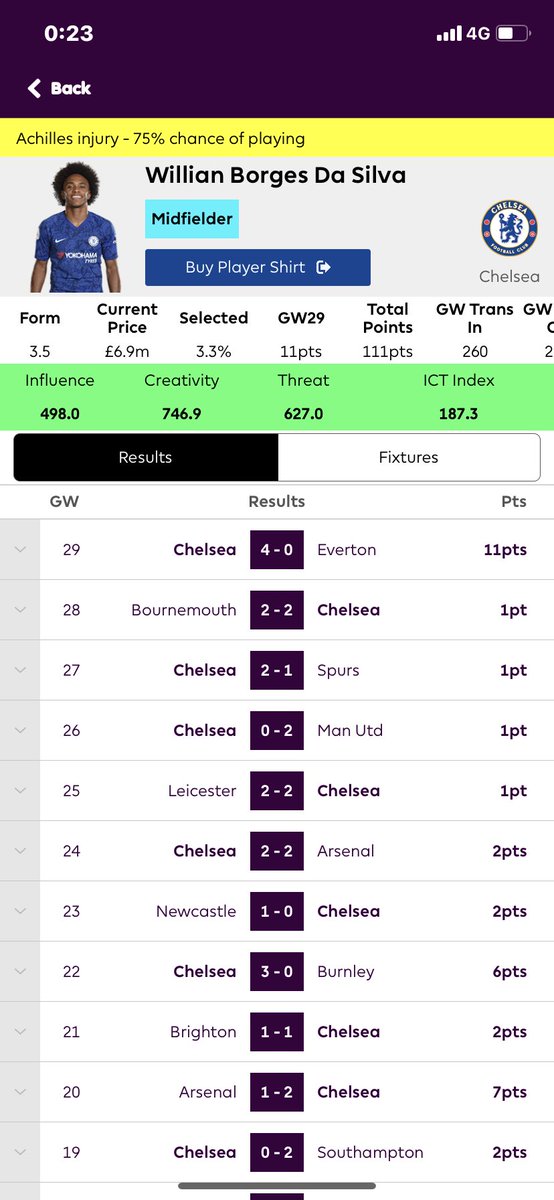Tap the Chelsea club crest

point(508,228)
